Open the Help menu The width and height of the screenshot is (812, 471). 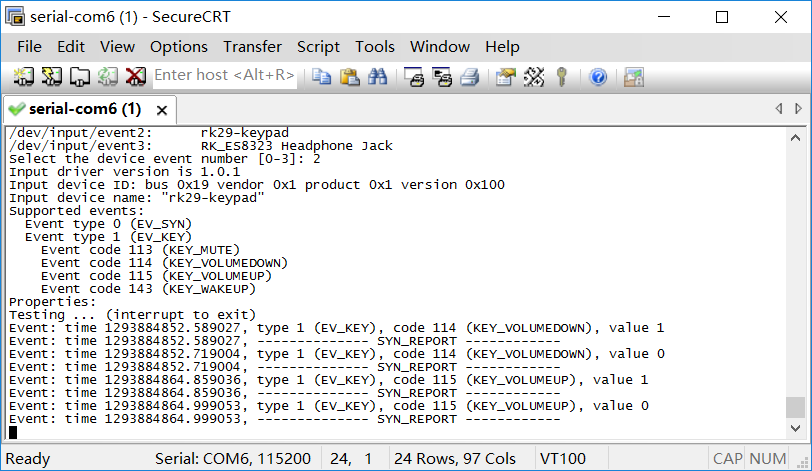click(x=502, y=47)
